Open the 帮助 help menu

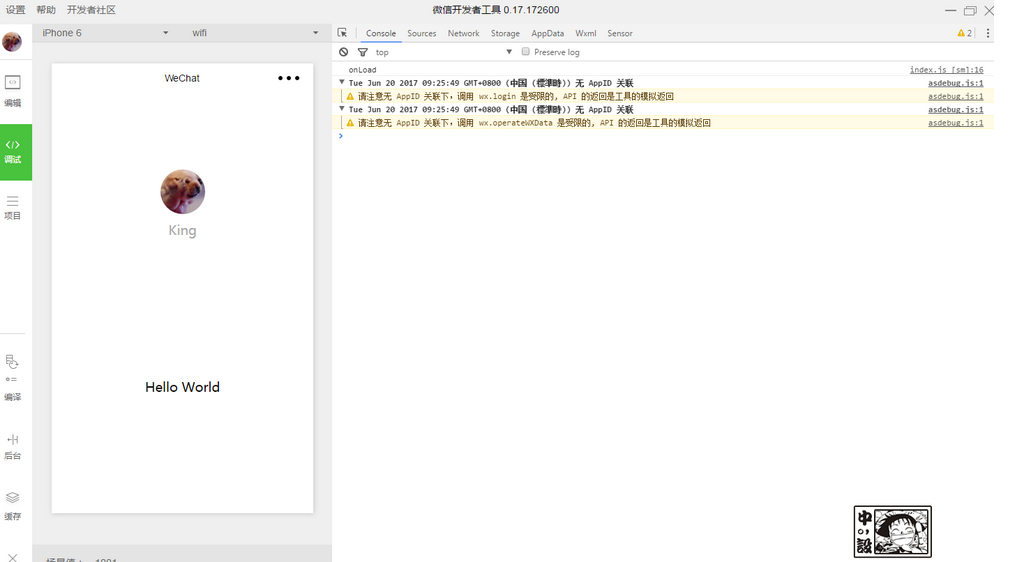click(x=46, y=10)
